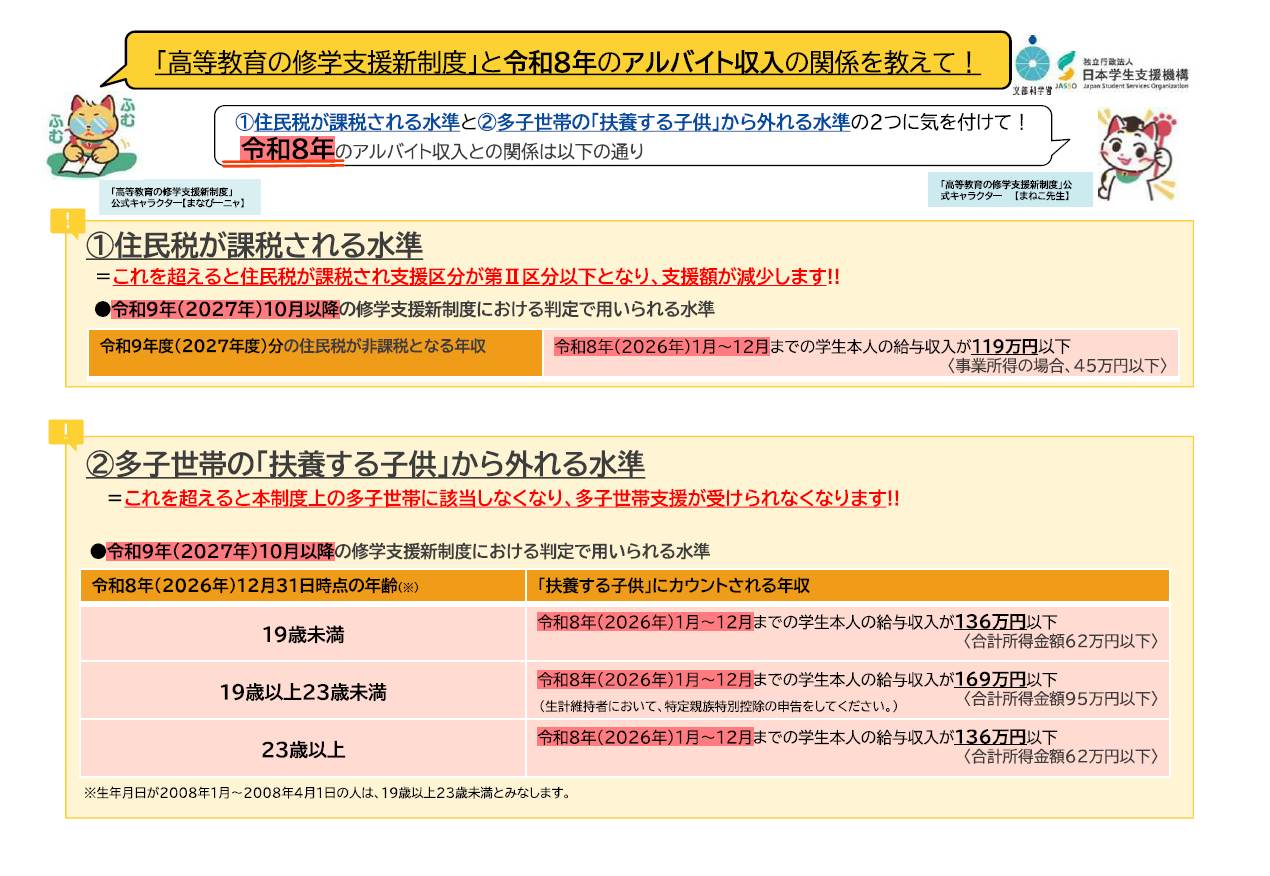
Task: Click the ふむふむ text beside the cat
Action: [x=128, y=112]
